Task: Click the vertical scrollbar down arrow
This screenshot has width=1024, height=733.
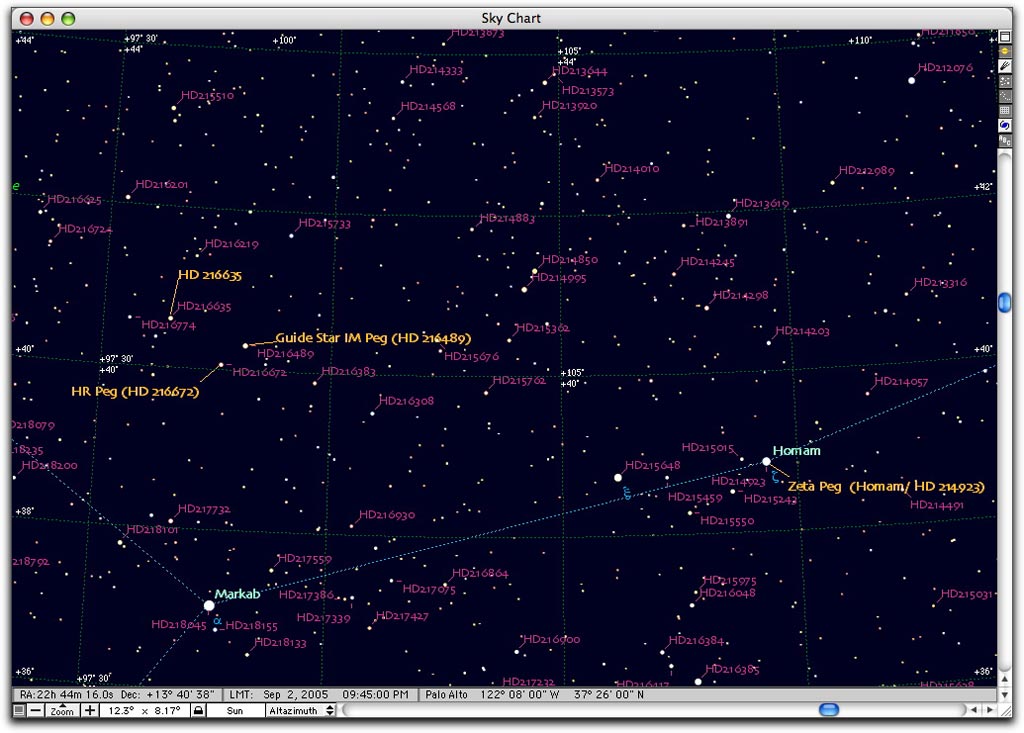Action: pyautogui.click(x=1005, y=694)
